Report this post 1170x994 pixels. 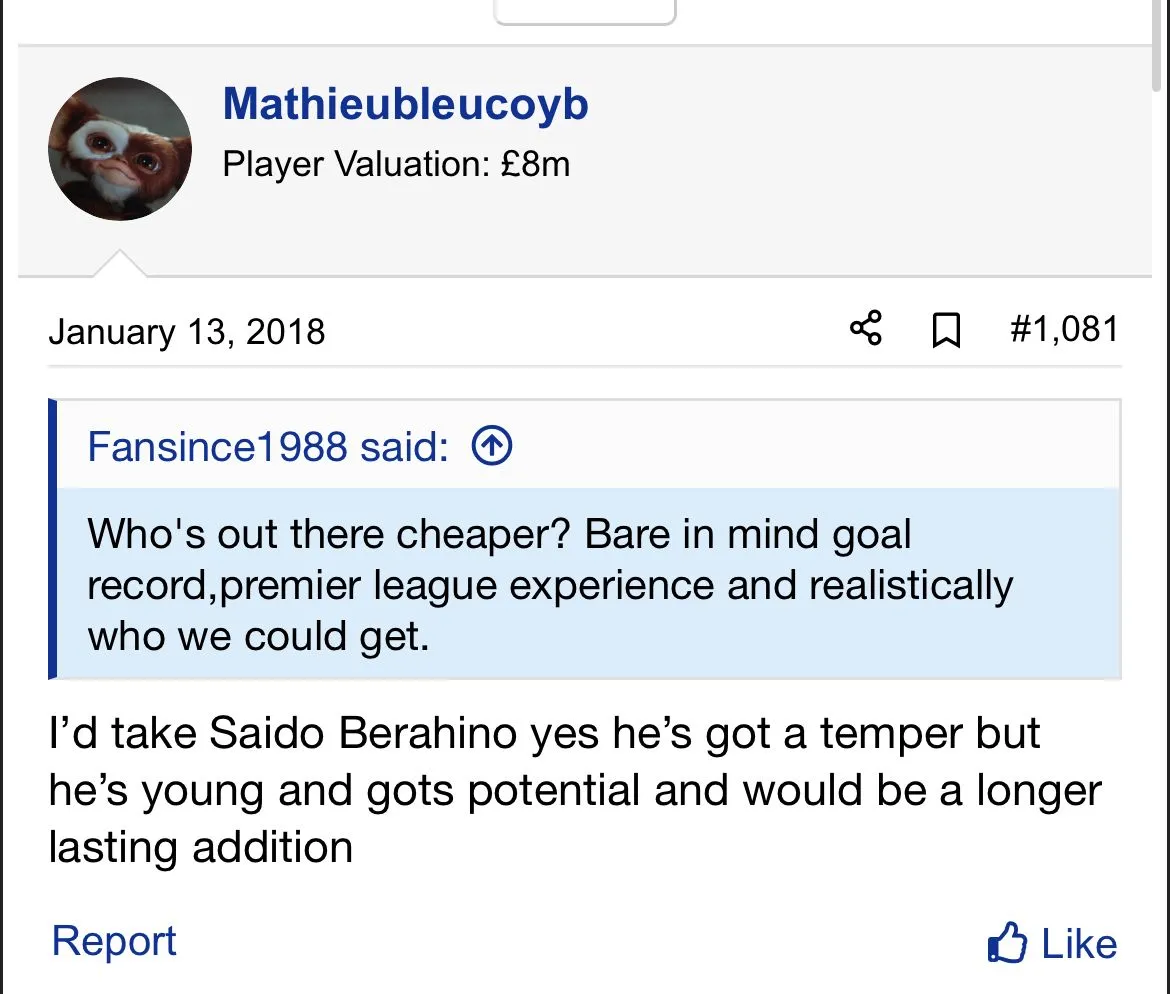coord(114,941)
